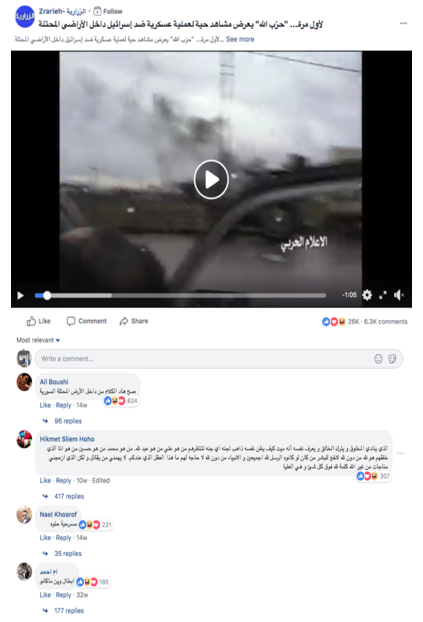The width and height of the screenshot is (423, 622).
Task: Open sticker picker in comment box
Action: tap(392, 359)
